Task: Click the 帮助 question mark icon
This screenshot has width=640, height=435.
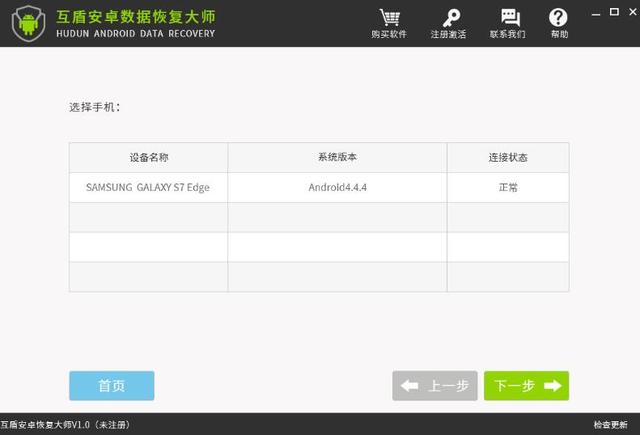Action: click(558, 18)
